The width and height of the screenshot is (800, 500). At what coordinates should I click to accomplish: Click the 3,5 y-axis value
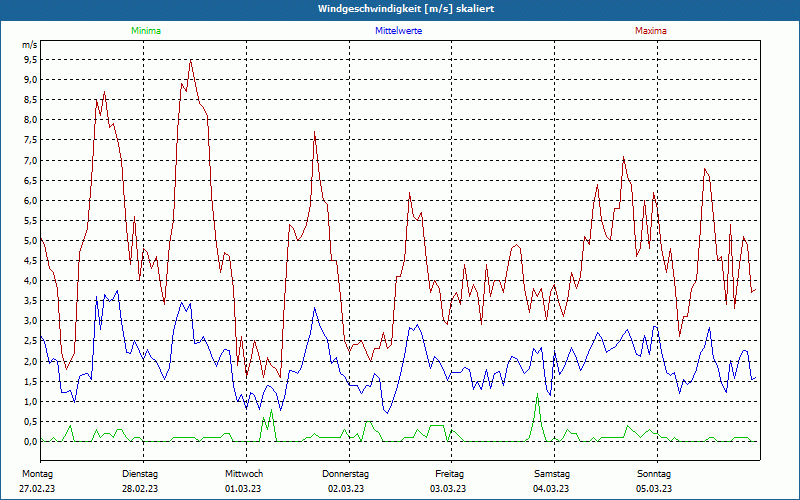click(31, 301)
